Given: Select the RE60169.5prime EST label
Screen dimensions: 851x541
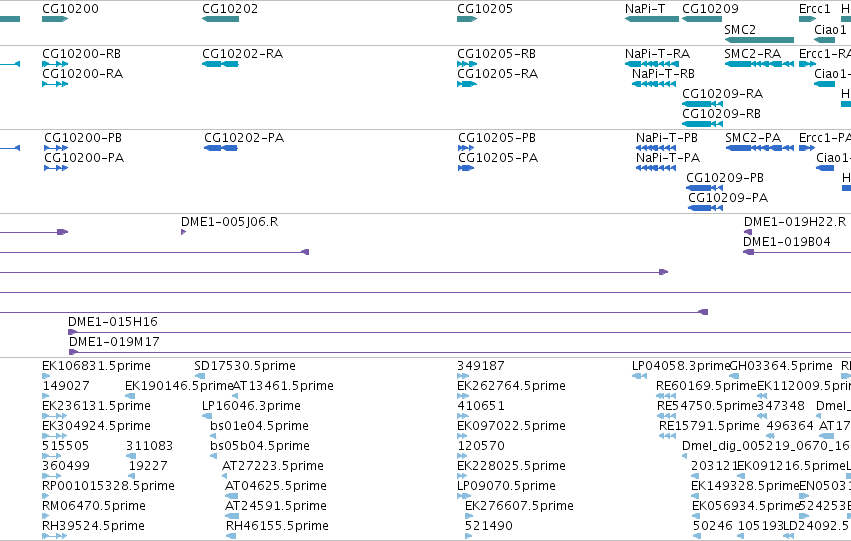Looking at the screenshot, I should 706,386.
